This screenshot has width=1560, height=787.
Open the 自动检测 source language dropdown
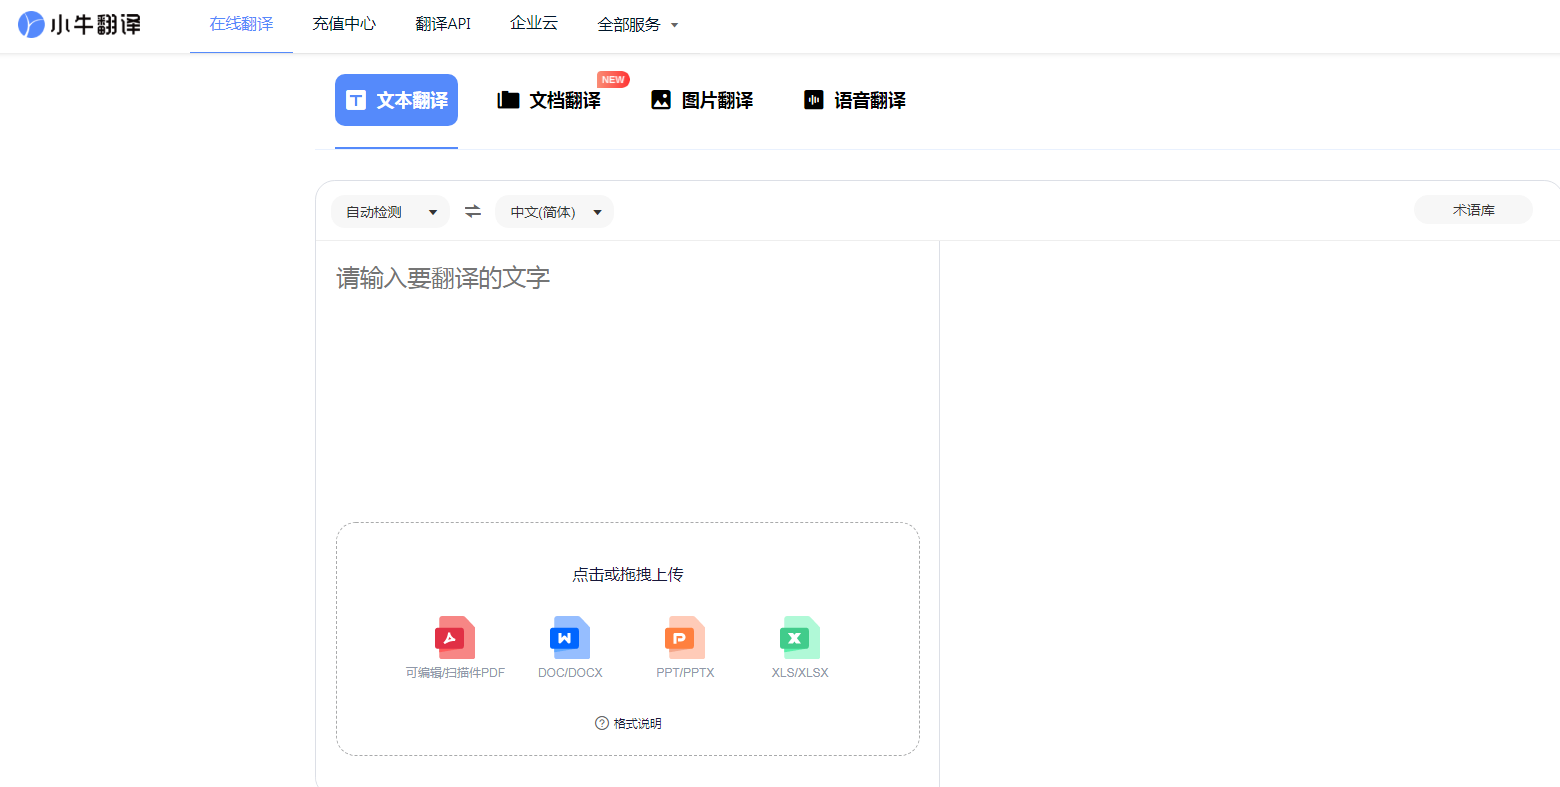(390, 211)
